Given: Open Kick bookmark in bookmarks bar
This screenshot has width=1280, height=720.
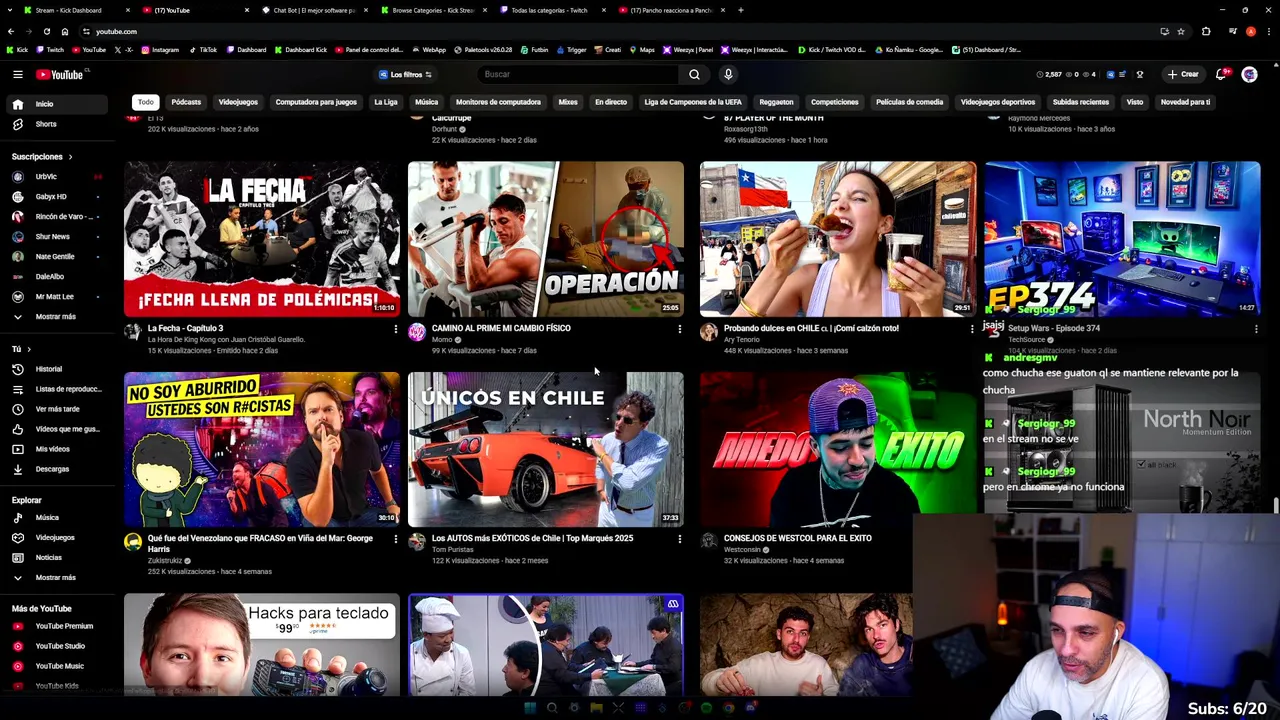Looking at the screenshot, I should (x=17, y=50).
